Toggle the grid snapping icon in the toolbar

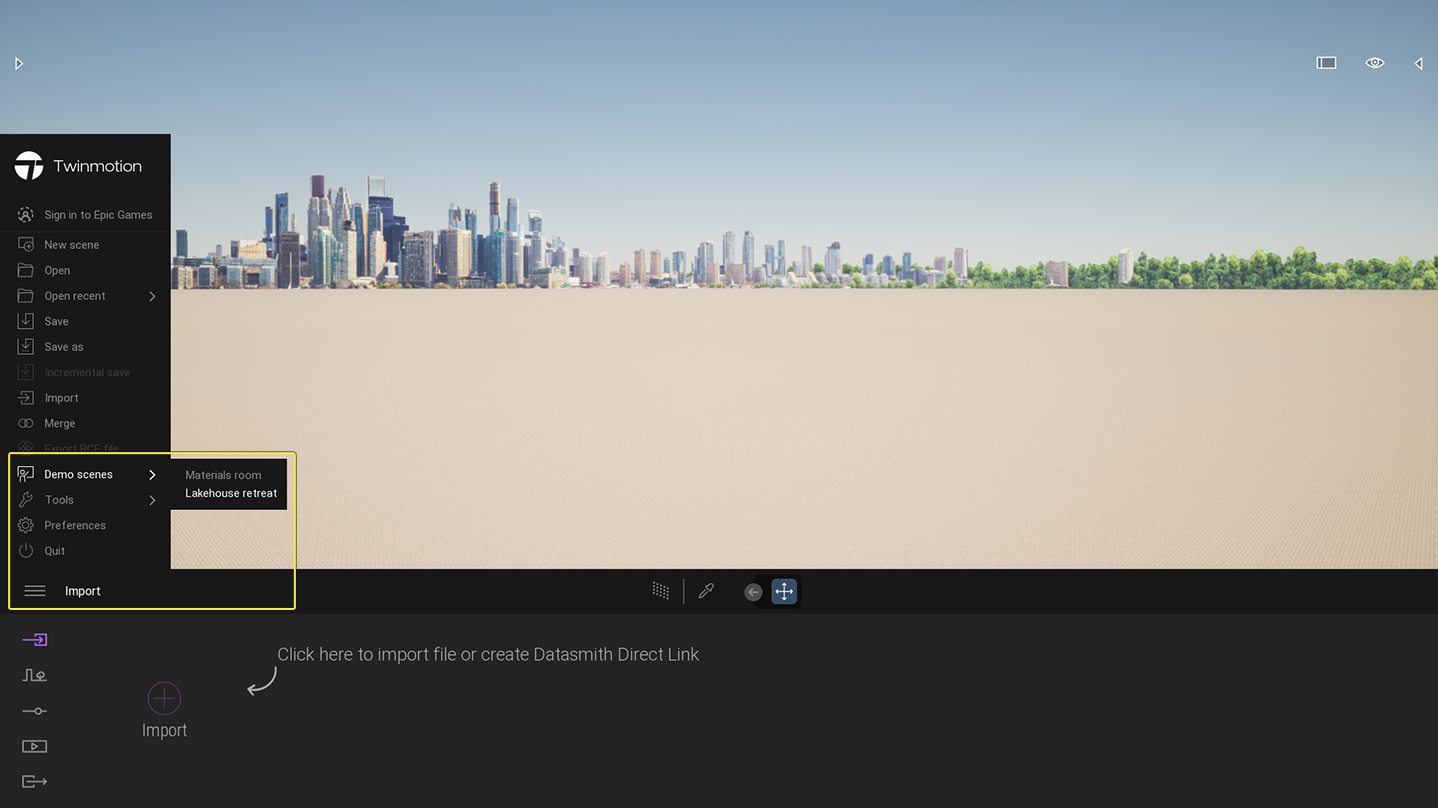coord(660,590)
